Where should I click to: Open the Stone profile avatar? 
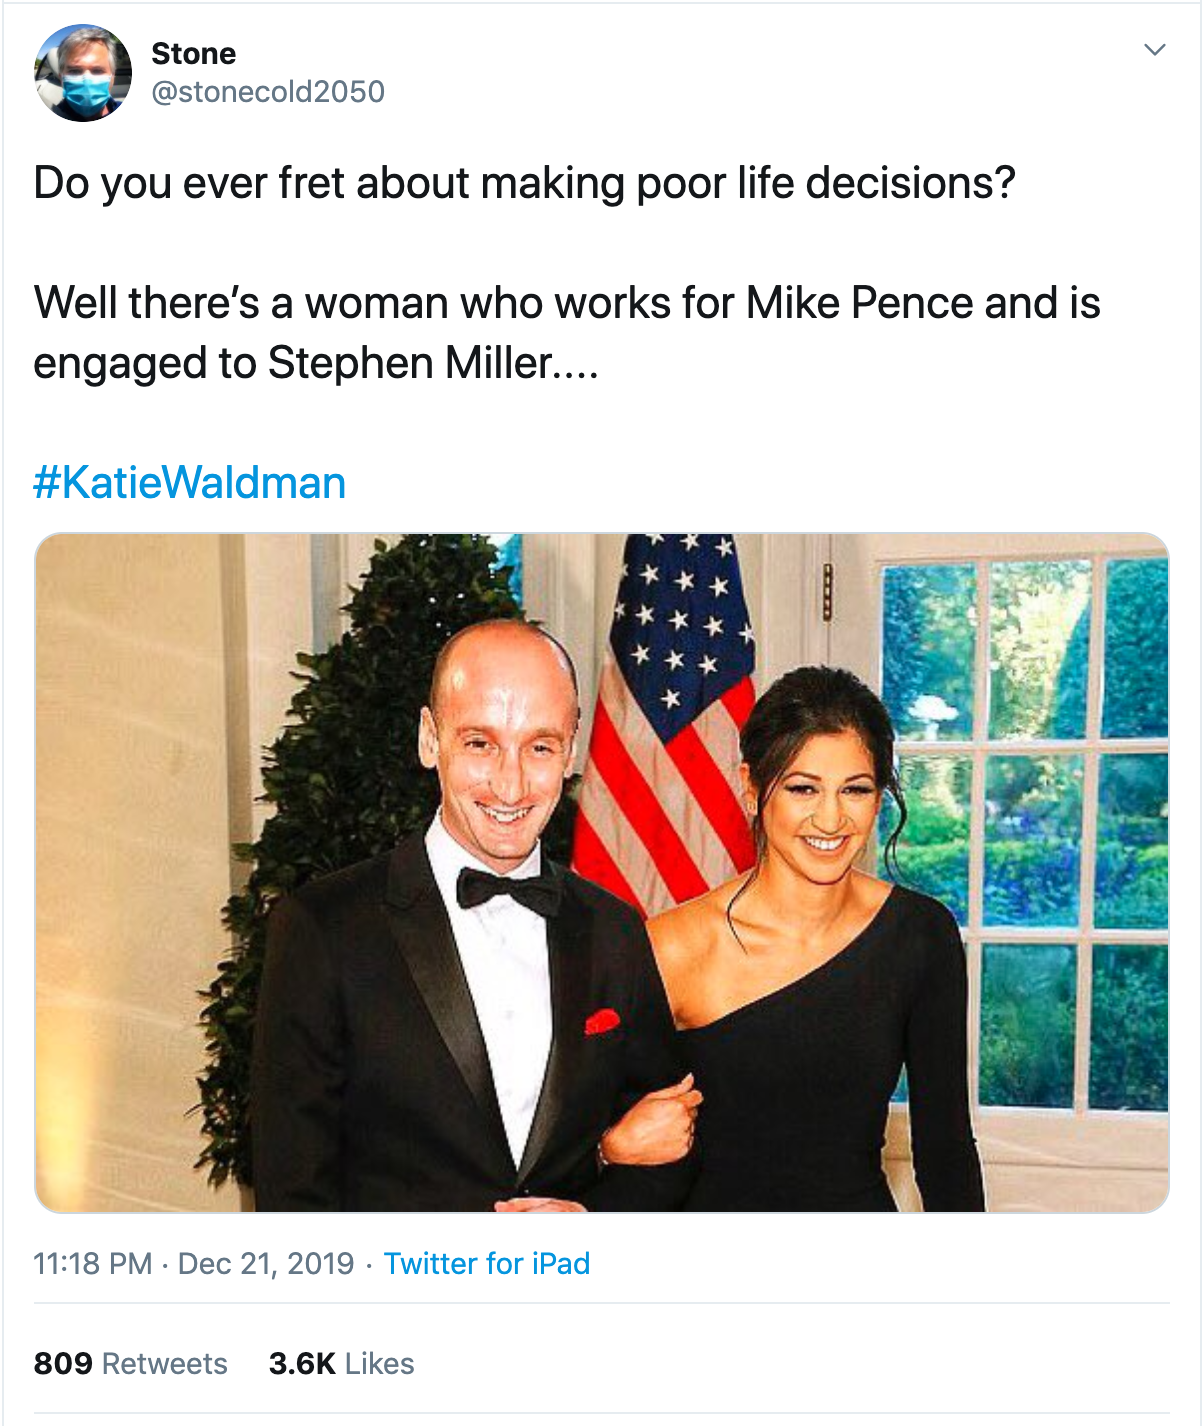(x=83, y=73)
